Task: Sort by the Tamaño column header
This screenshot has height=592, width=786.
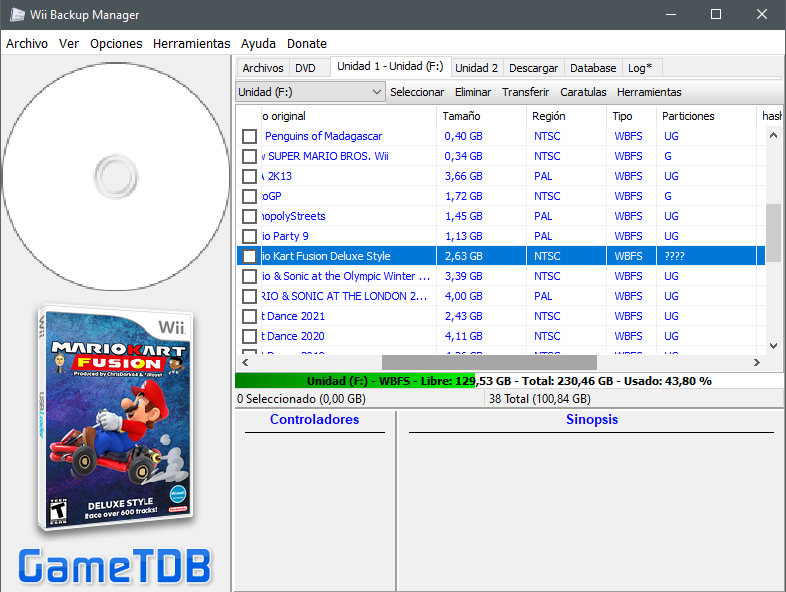Action: click(481, 116)
